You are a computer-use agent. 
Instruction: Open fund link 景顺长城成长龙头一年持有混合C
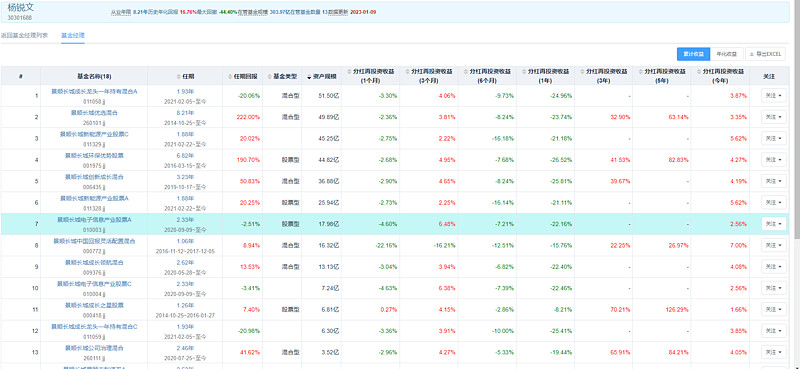pyautogui.click(x=94, y=327)
